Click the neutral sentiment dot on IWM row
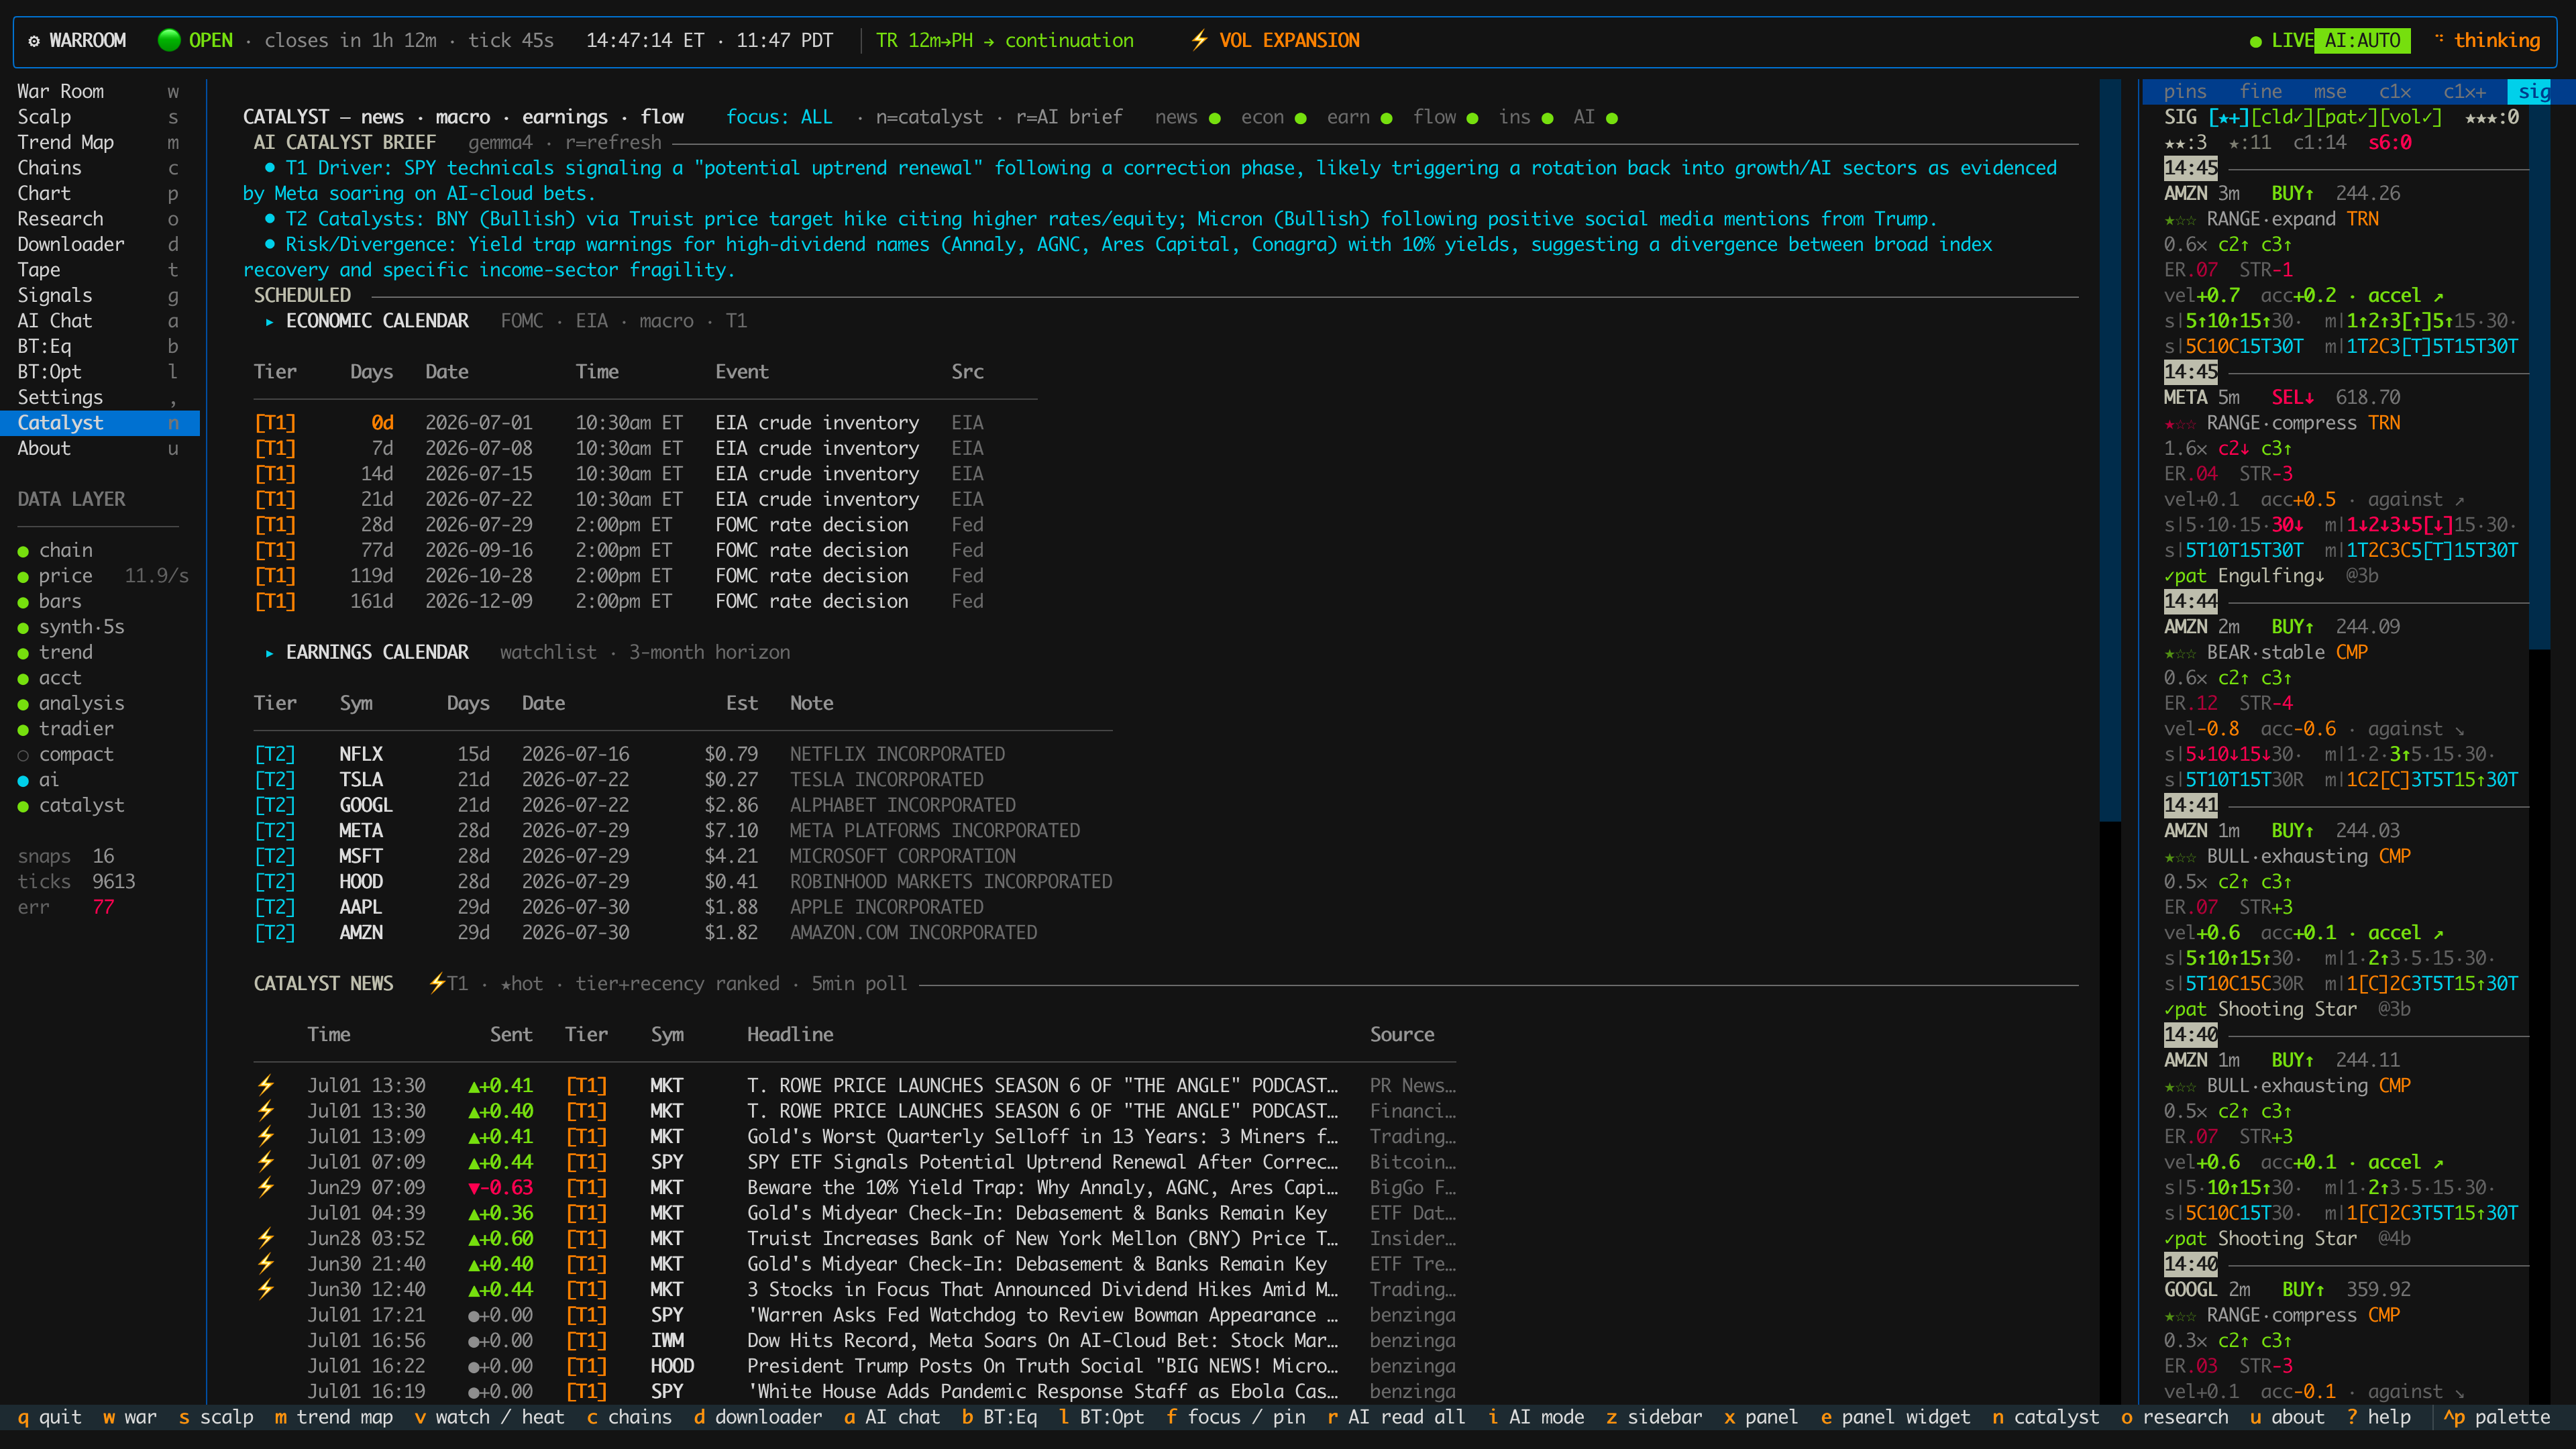Screen dimensions: 2576x1449 [474, 1341]
